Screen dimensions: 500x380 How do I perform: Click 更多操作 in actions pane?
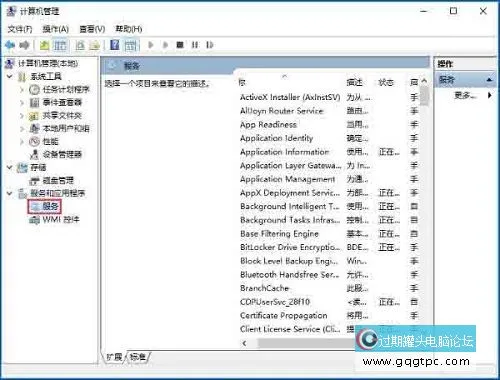point(465,96)
